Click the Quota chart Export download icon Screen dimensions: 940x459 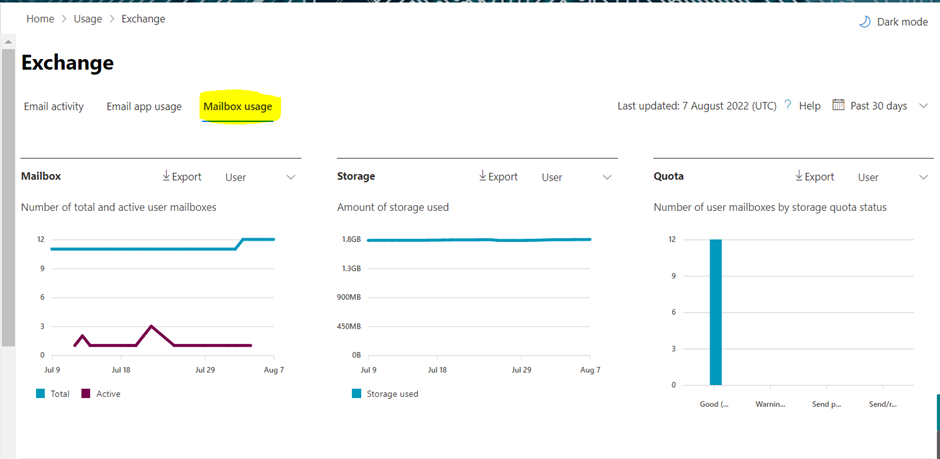[799, 176]
